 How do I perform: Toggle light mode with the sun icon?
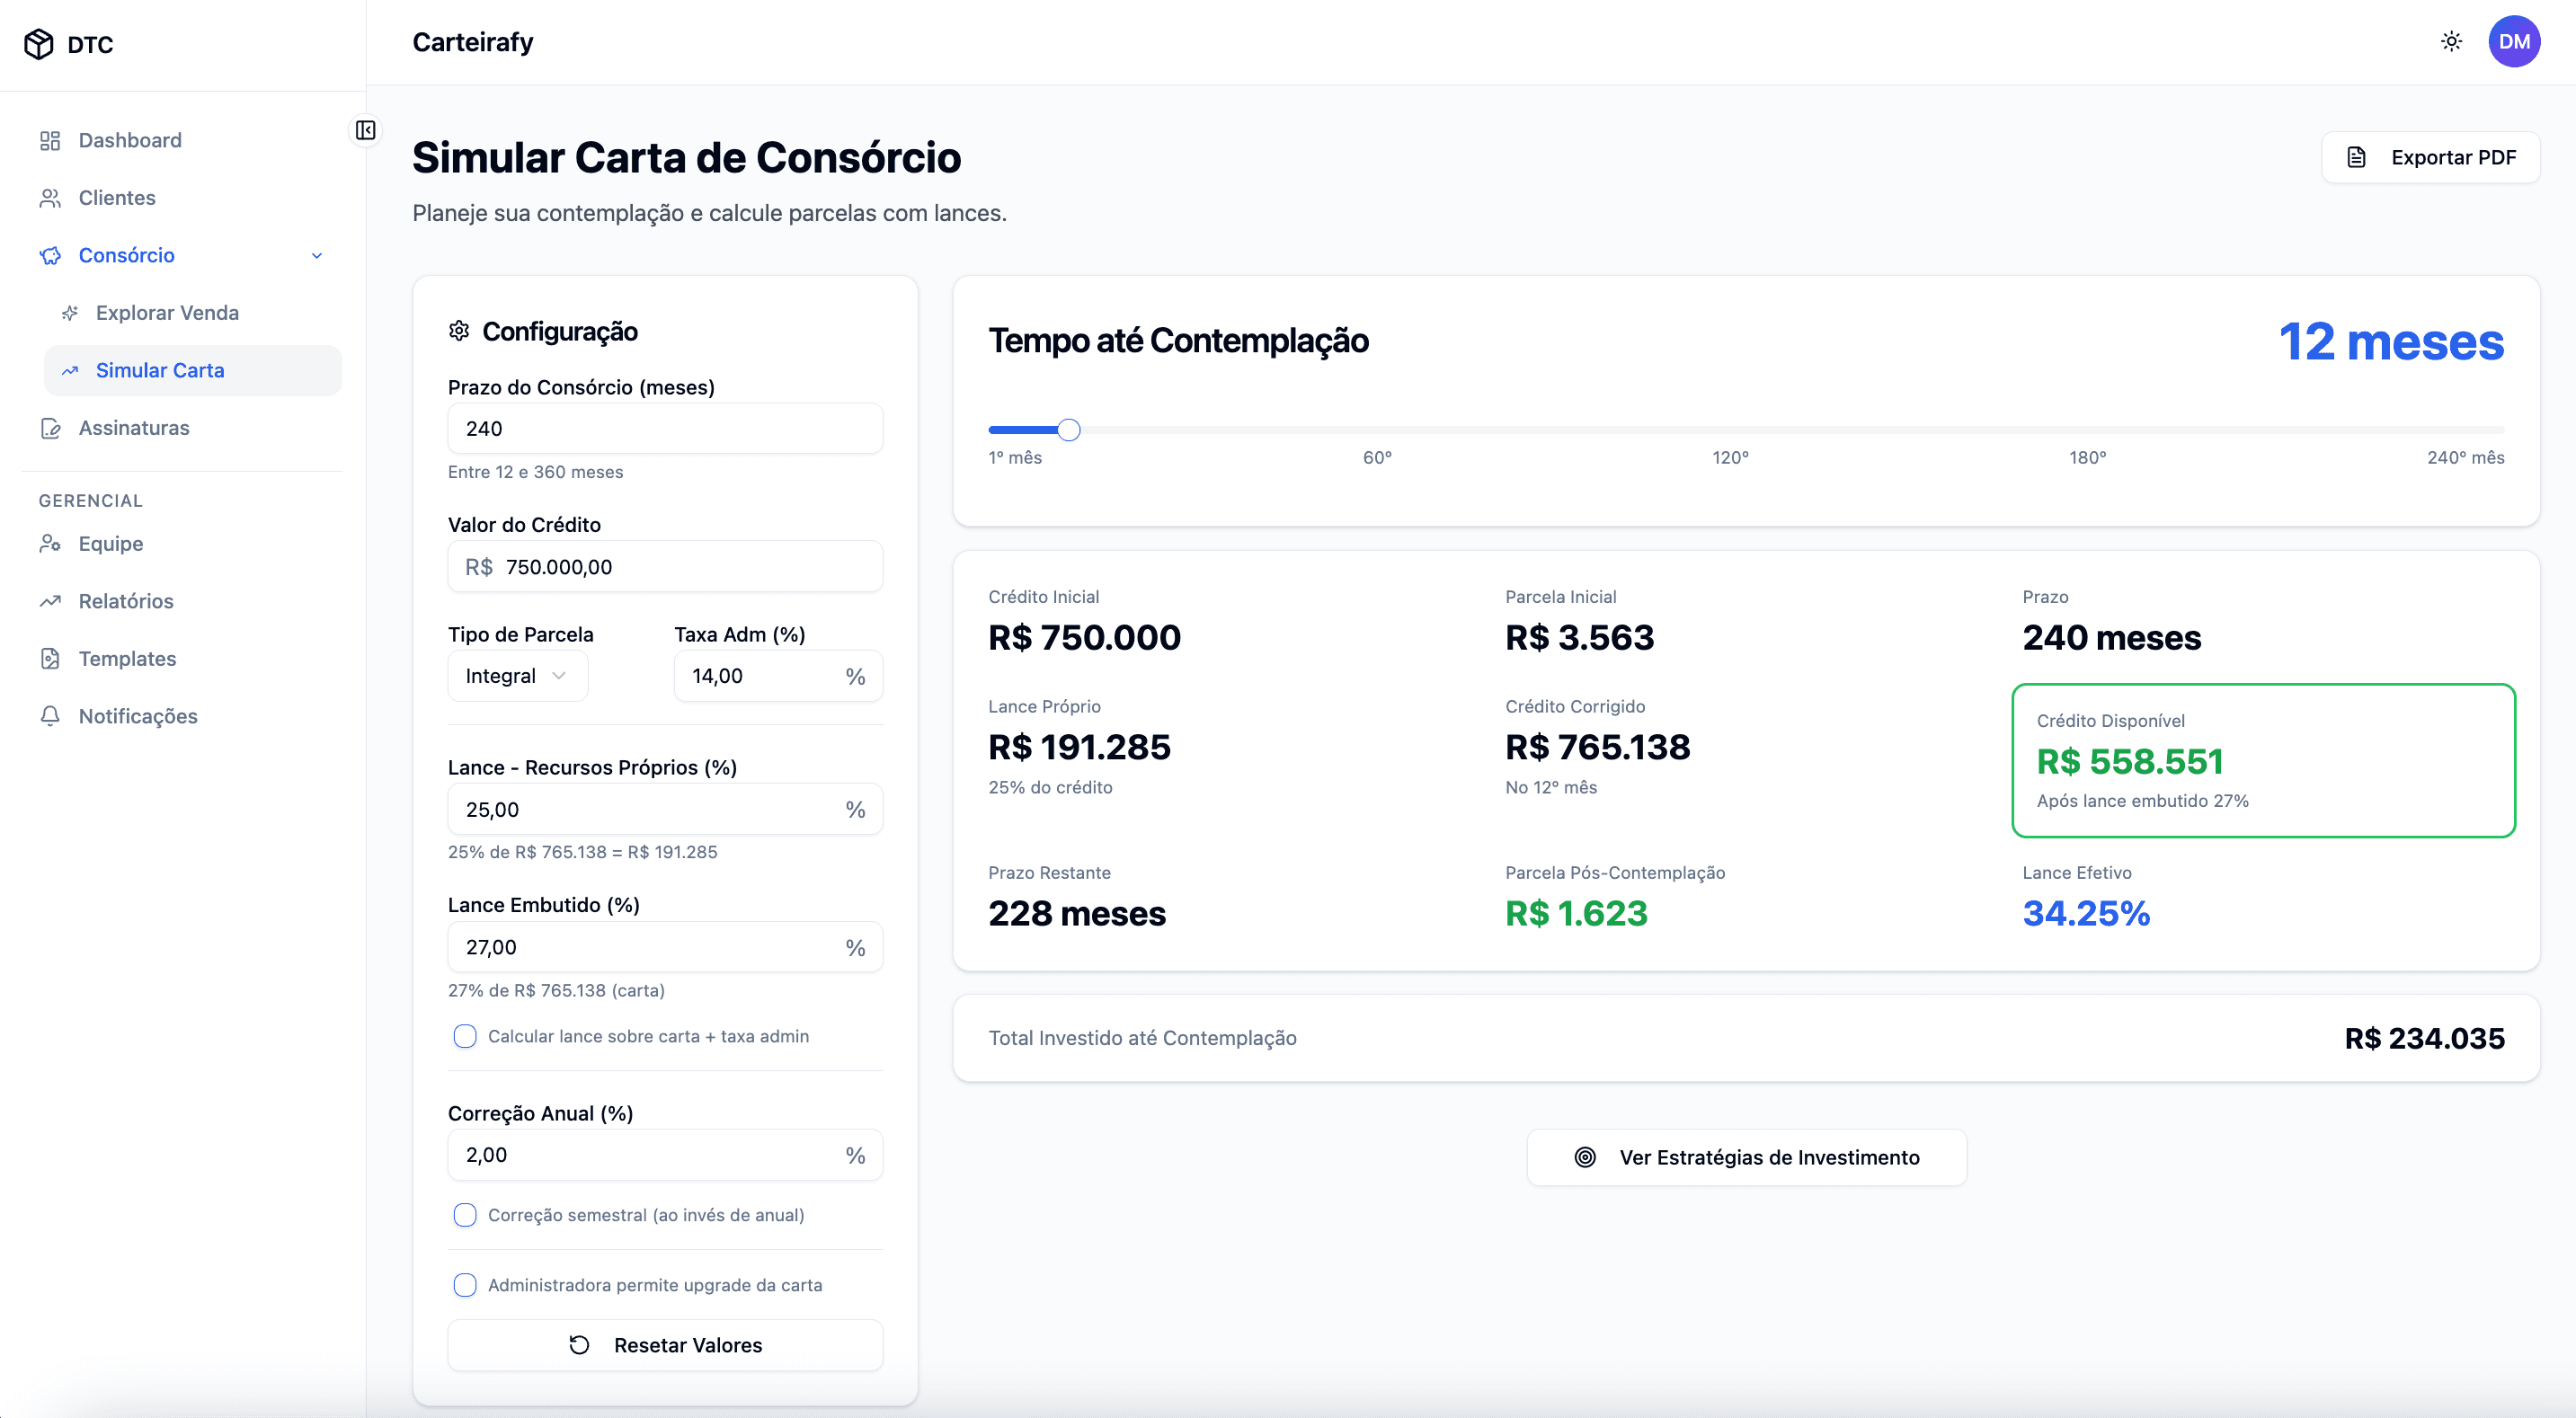click(2451, 41)
